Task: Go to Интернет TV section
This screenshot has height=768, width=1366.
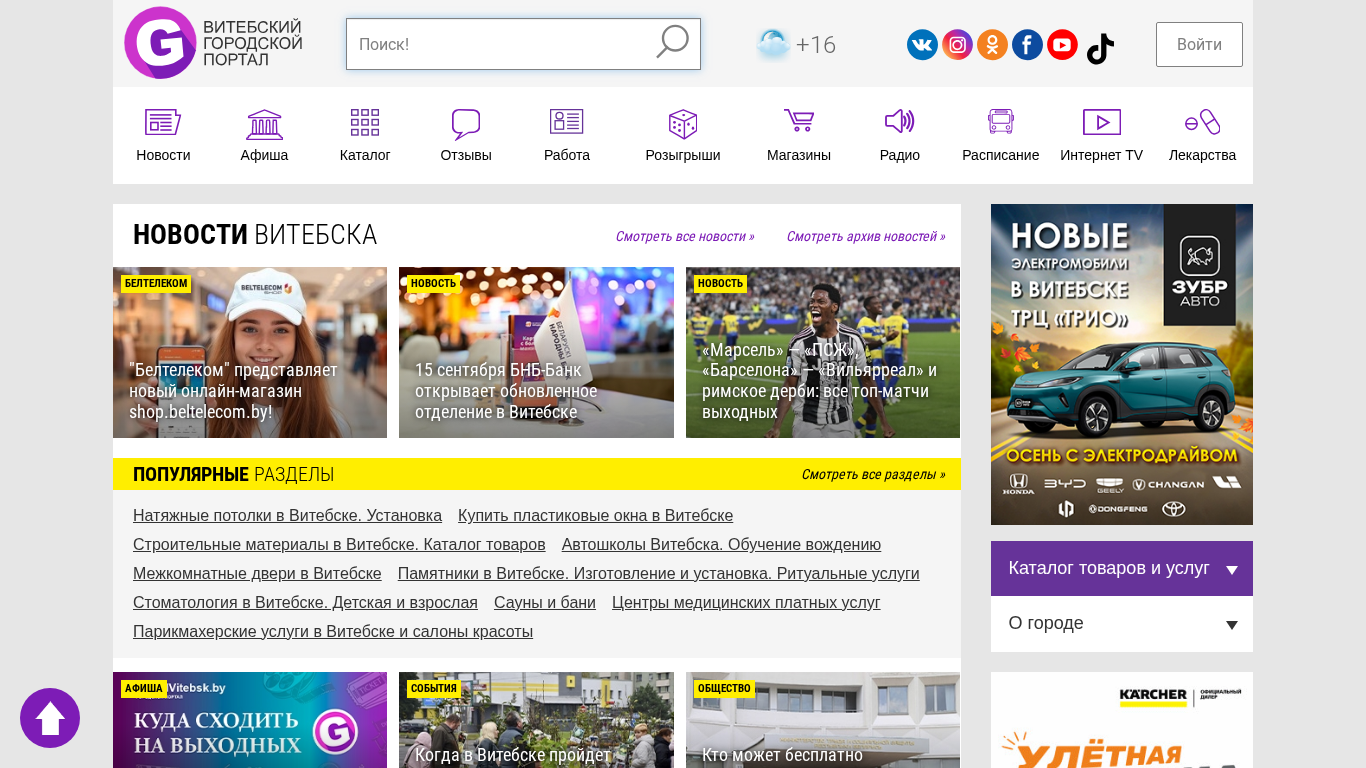Action: pos(1101,136)
